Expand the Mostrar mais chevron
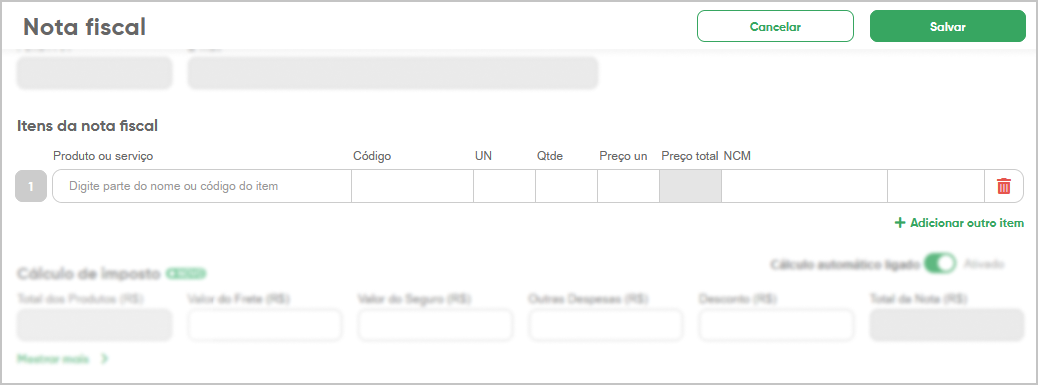 (x=104, y=359)
